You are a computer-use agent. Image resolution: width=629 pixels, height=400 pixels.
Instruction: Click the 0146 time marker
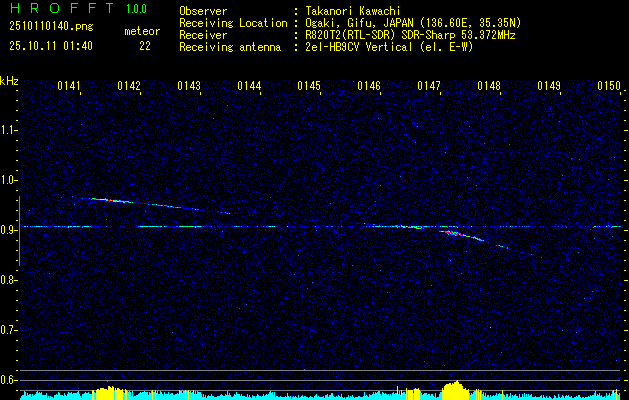(369, 86)
